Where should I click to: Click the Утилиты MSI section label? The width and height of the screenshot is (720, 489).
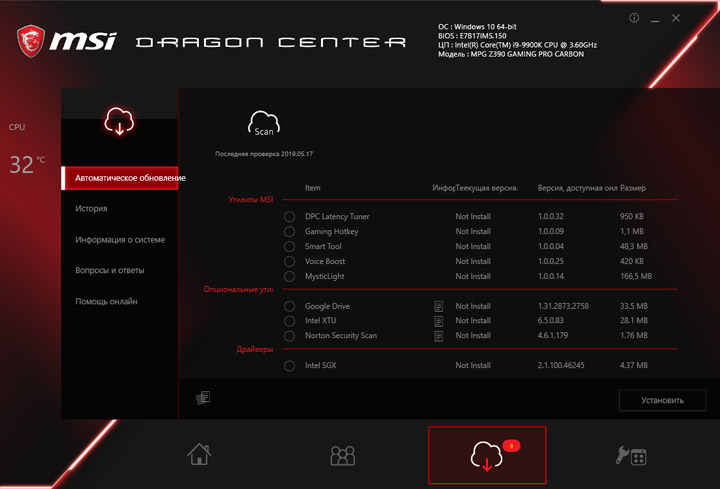pos(251,199)
